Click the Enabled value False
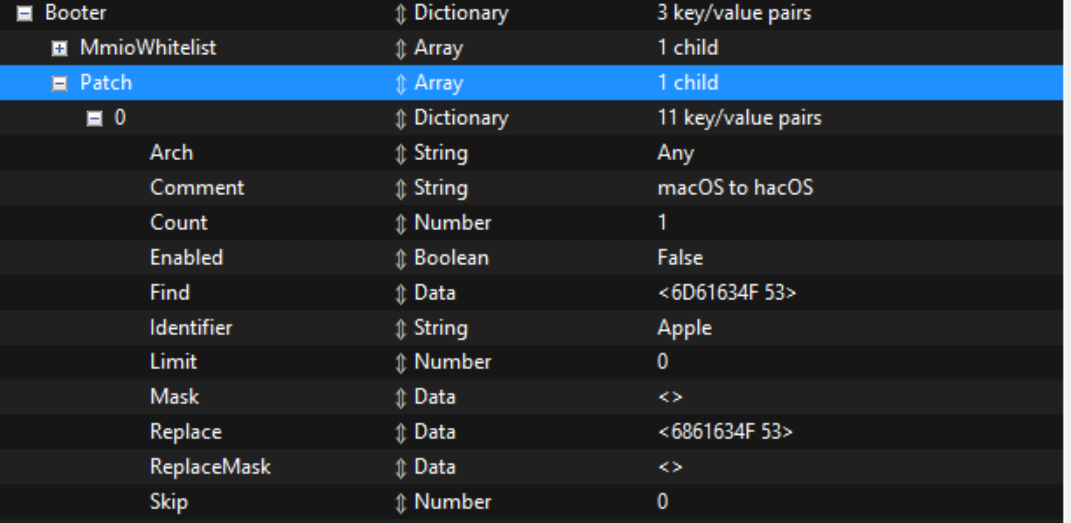 [680, 258]
